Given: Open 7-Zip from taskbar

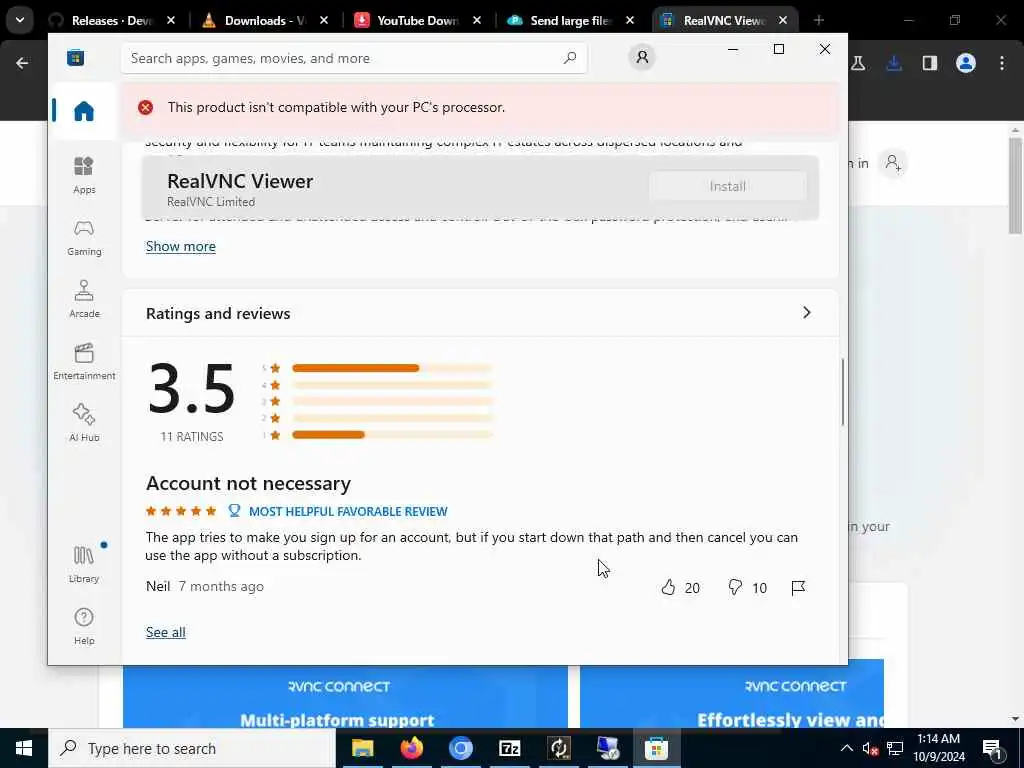Looking at the screenshot, I should coord(509,748).
